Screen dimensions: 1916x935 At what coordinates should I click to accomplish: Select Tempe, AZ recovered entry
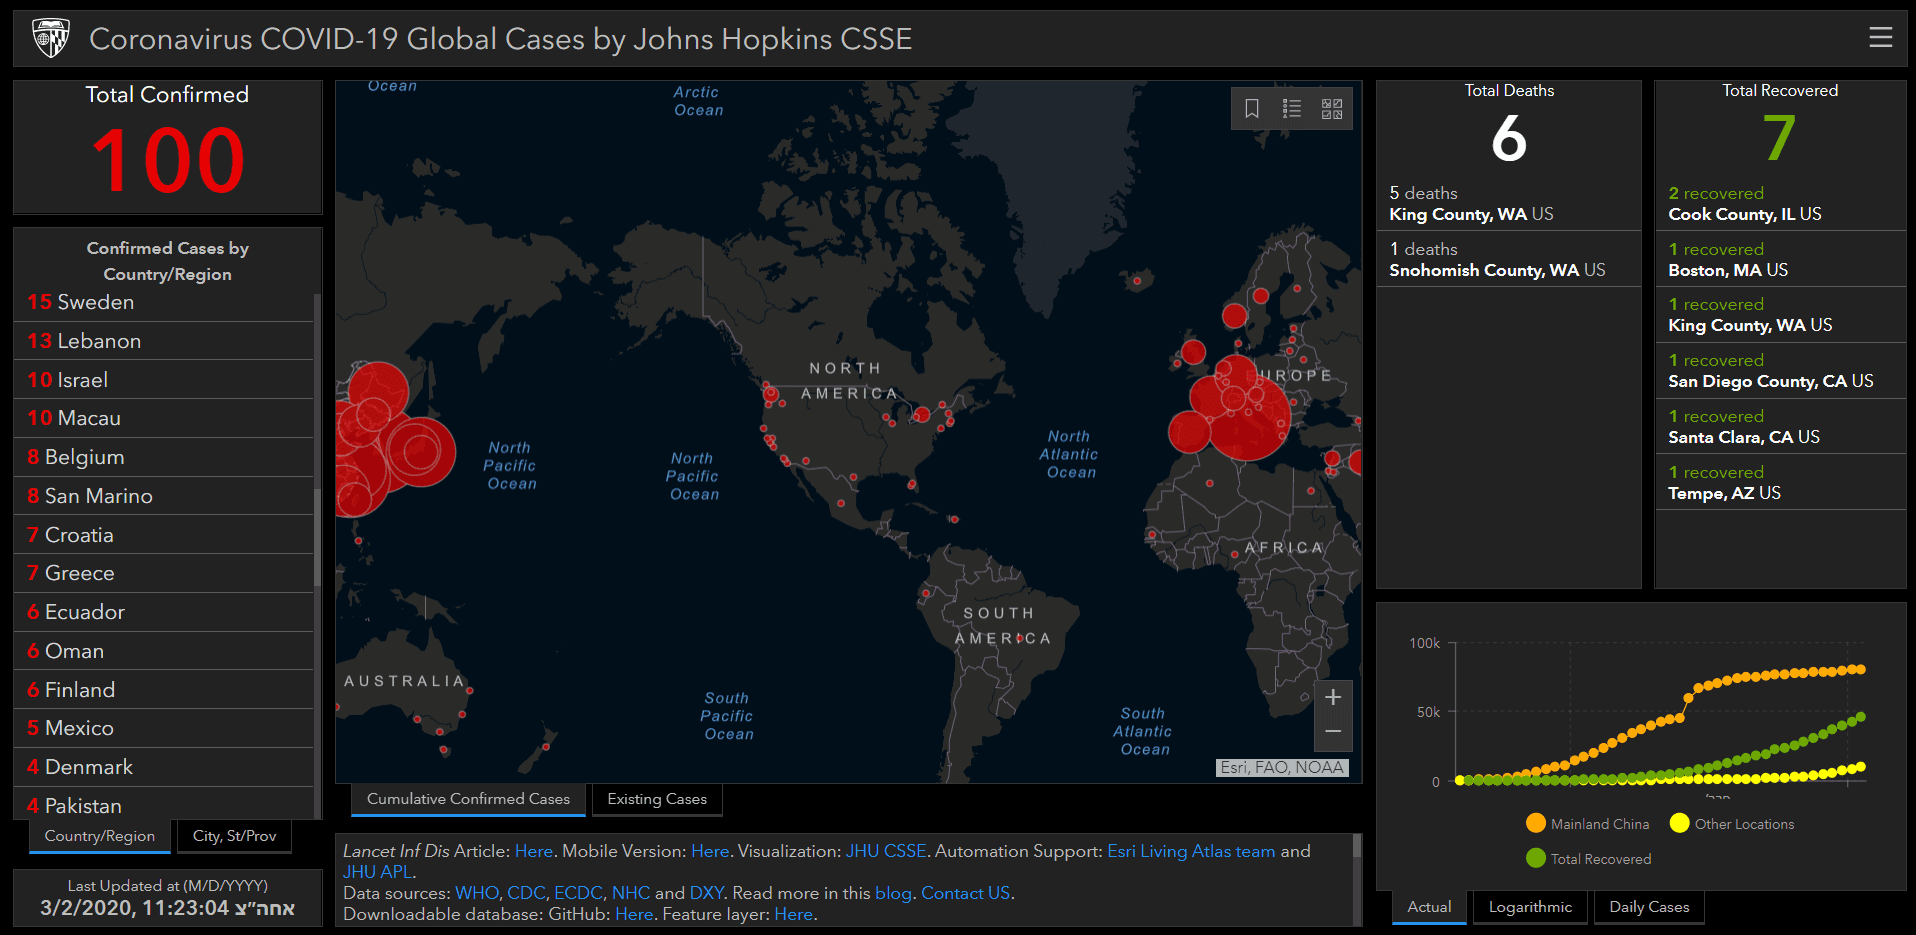[x=1780, y=482]
